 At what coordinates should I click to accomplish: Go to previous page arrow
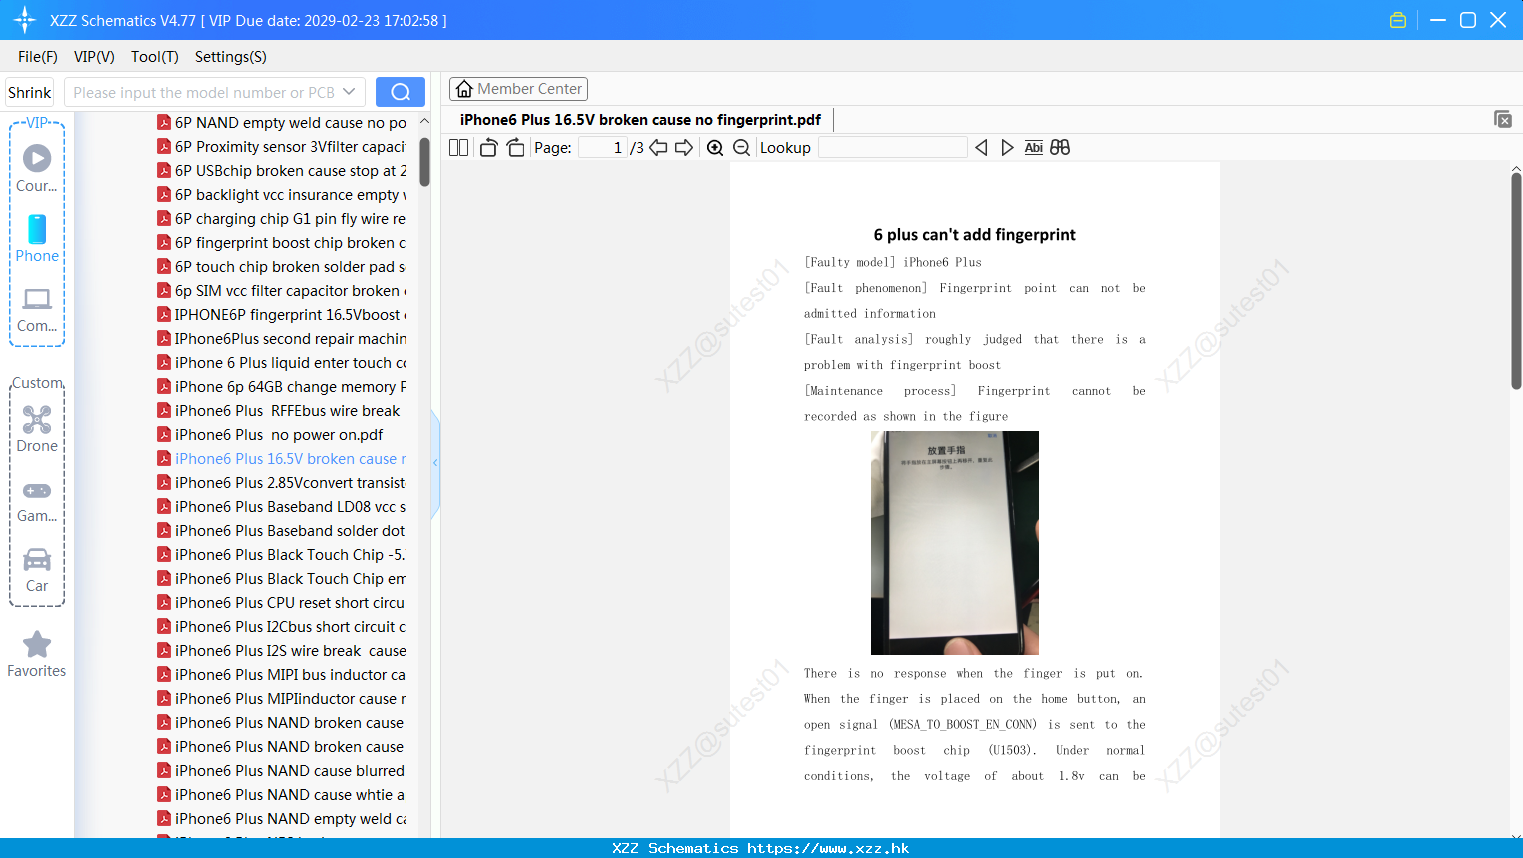tap(658, 148)
